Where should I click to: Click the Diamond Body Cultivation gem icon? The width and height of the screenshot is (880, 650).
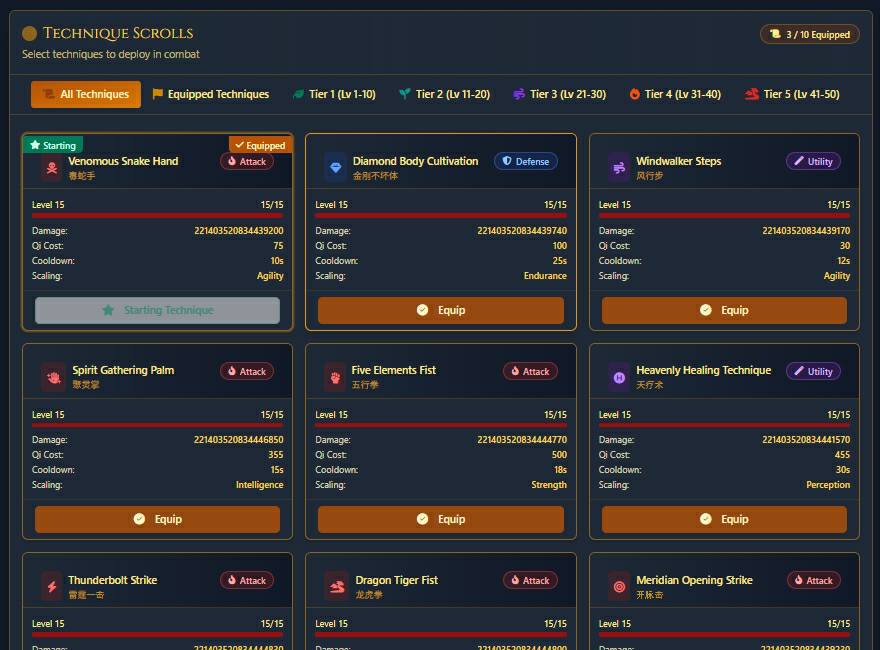[x=335, y=167]
